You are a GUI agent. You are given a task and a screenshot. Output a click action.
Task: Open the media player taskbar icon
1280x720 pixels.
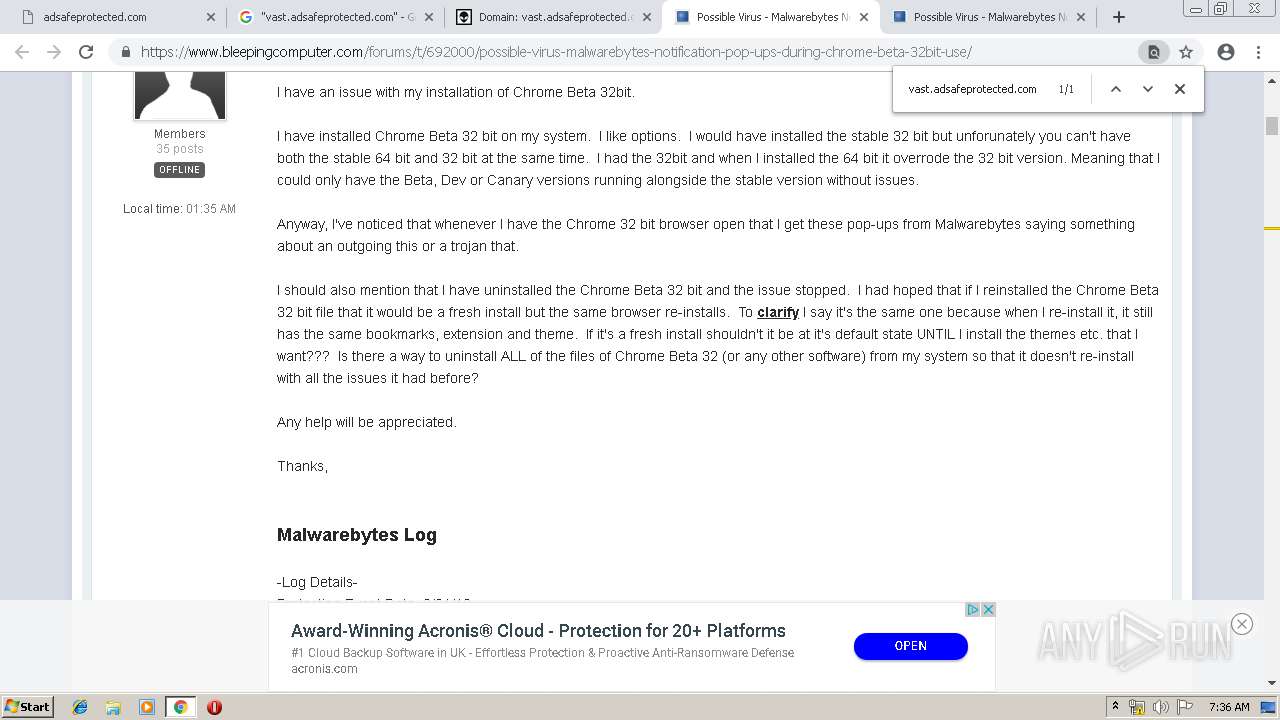tap(147, 707)
